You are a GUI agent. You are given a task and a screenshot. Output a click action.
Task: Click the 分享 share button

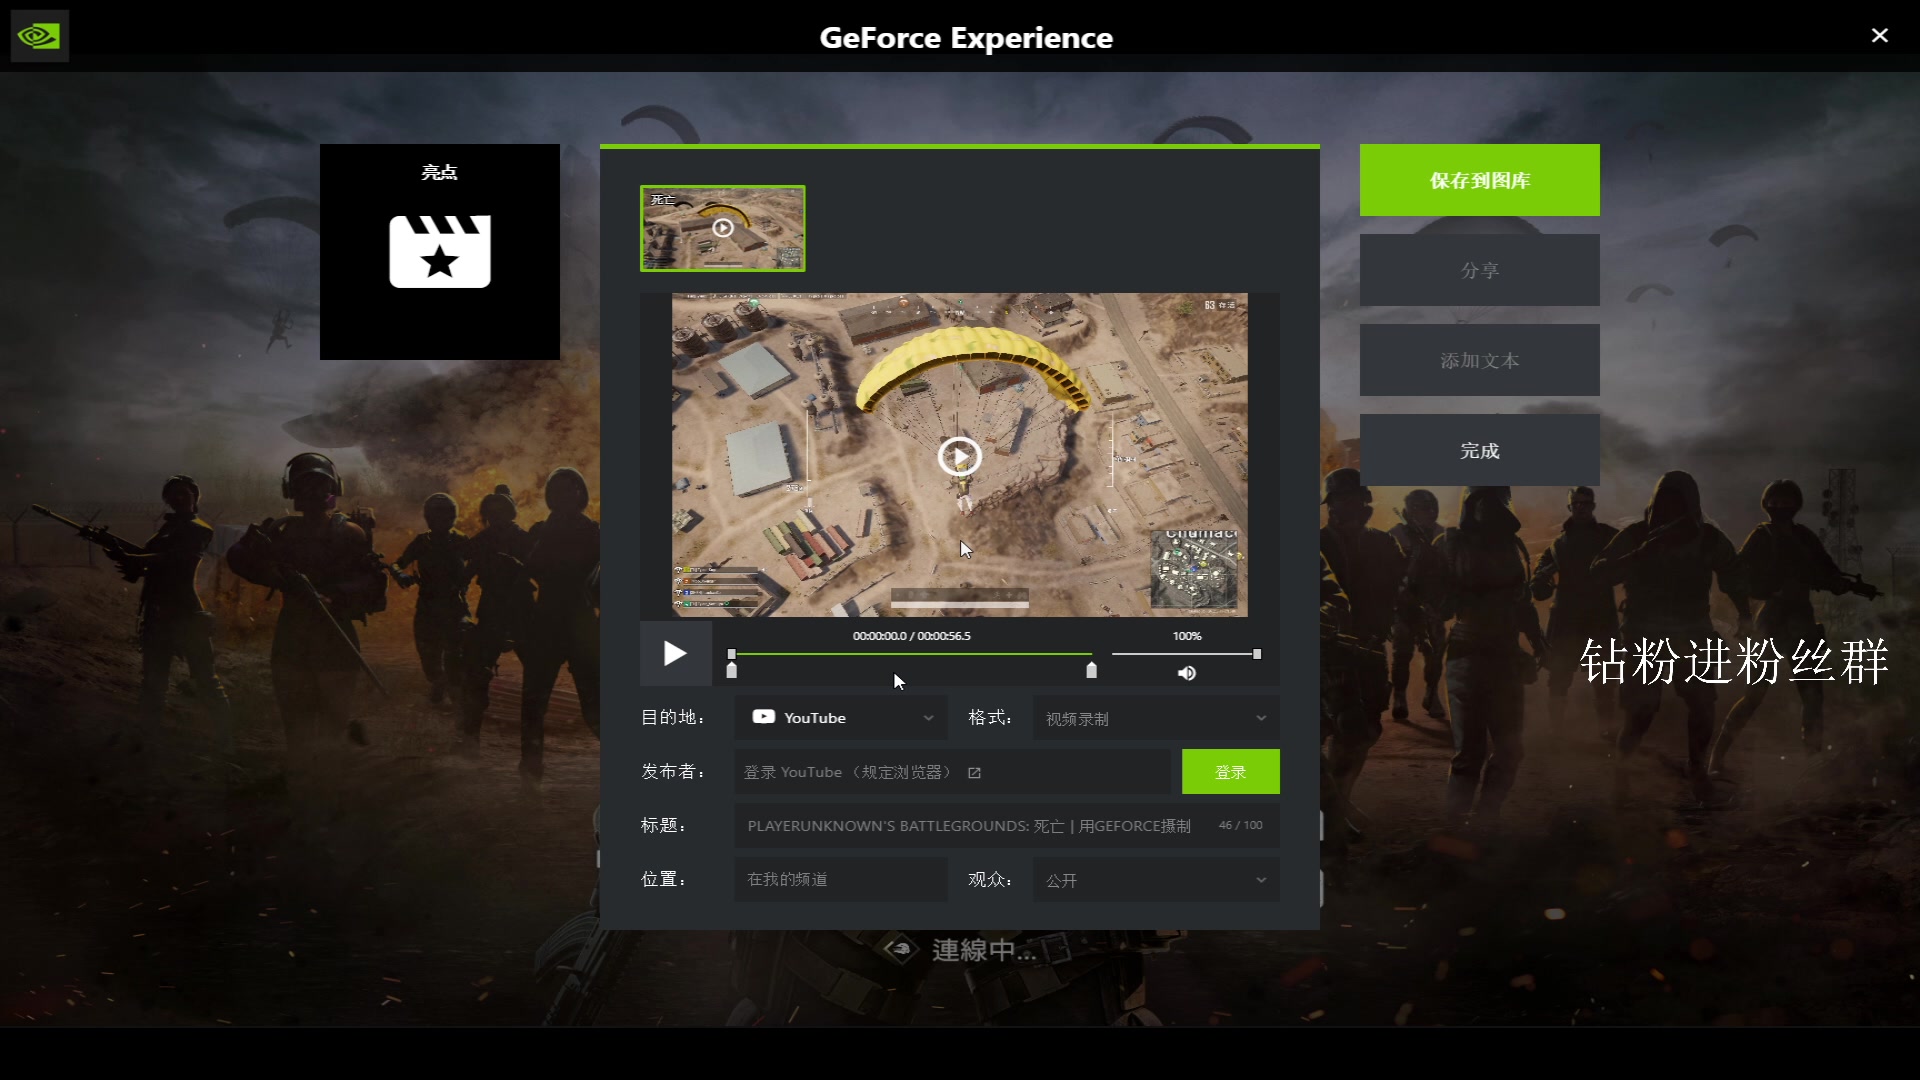(x=1479, y=270)
